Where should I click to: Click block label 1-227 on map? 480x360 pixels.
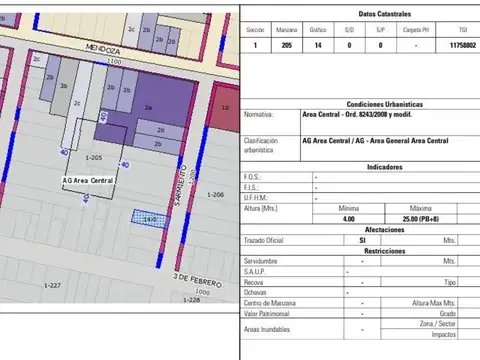pyautogui.click(x=52, y=286)
